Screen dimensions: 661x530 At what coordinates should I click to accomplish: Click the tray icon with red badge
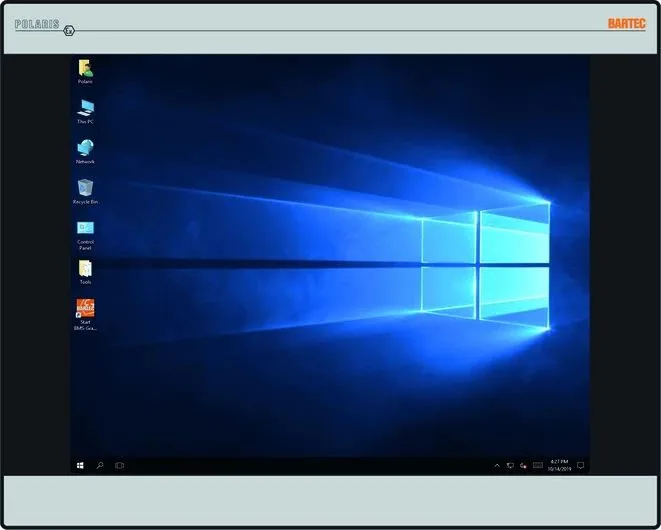[x=523, y=466]
